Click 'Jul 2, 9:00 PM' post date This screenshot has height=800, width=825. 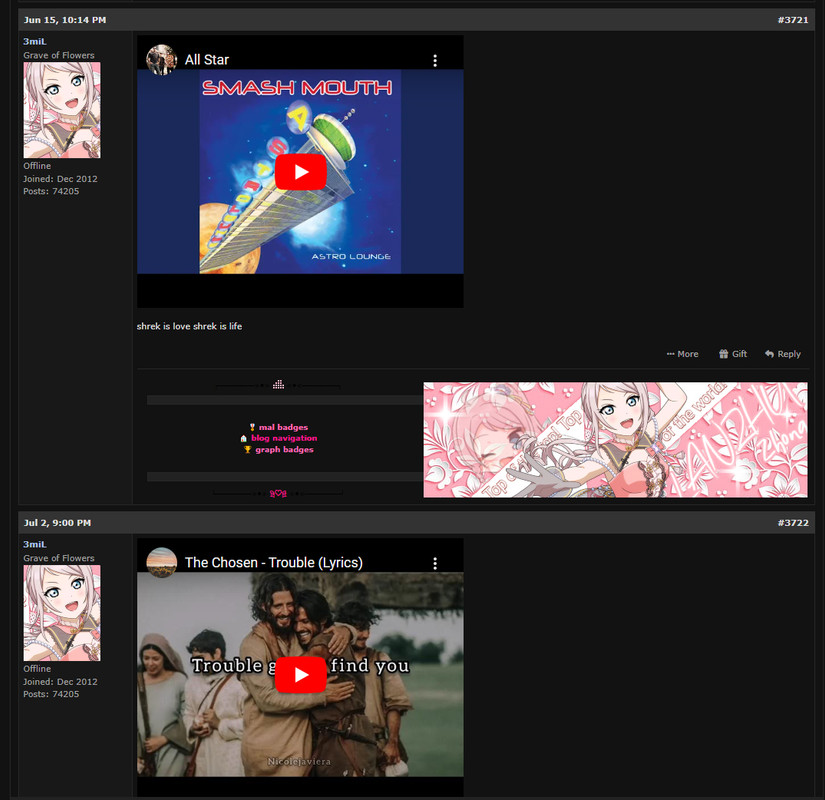57,523
